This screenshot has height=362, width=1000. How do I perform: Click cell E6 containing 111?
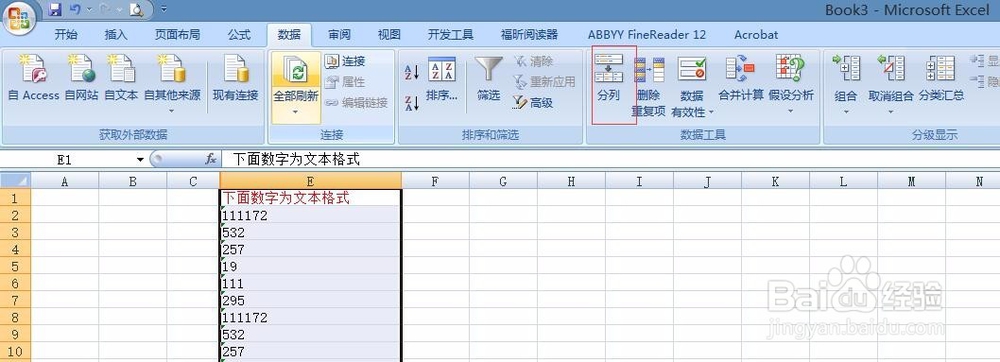pyautogui.click(x=311, y=283)
